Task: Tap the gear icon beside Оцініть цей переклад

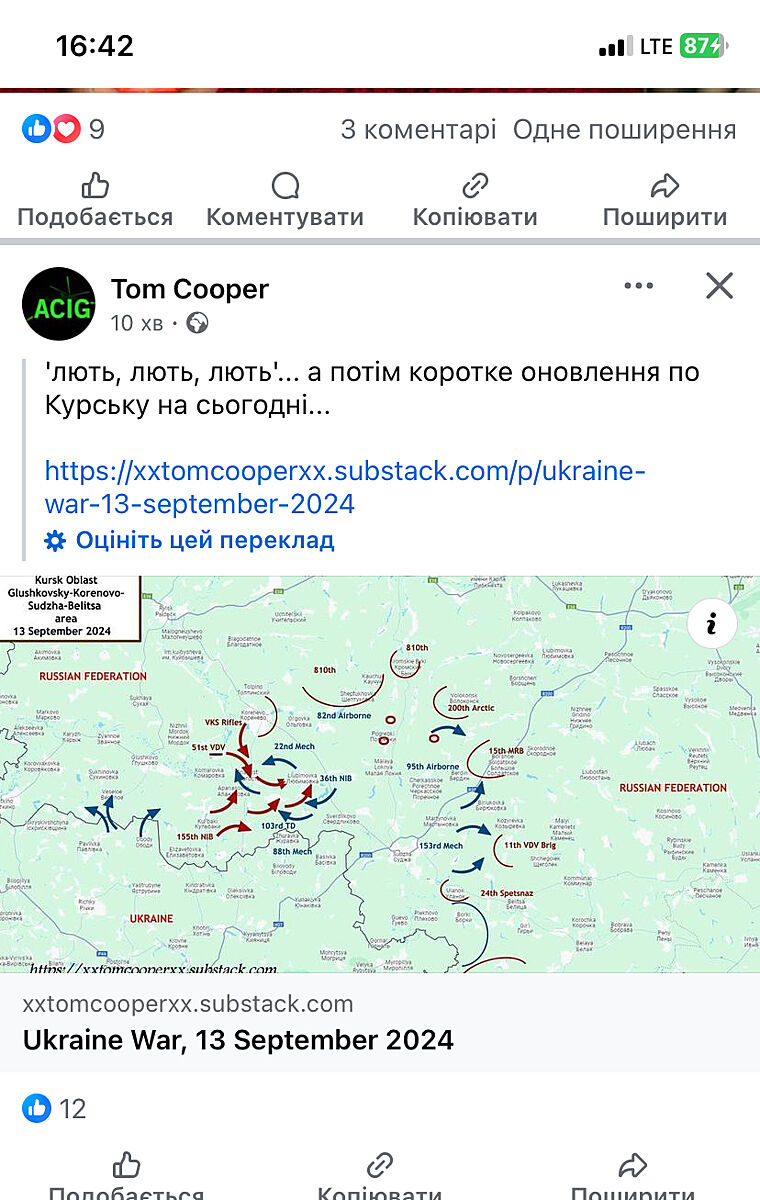Action: (56, 541)
